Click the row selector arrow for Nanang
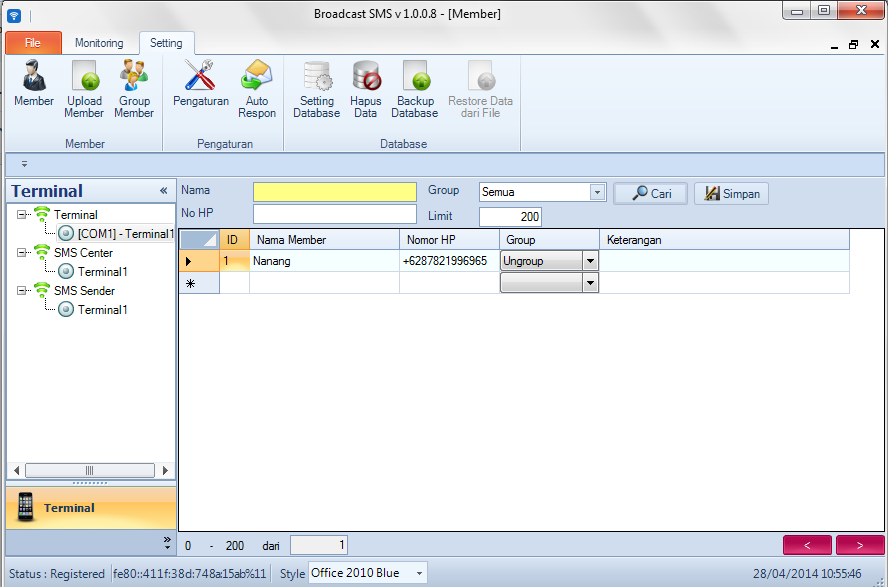 pyautogui.click(x=199, y=261)
